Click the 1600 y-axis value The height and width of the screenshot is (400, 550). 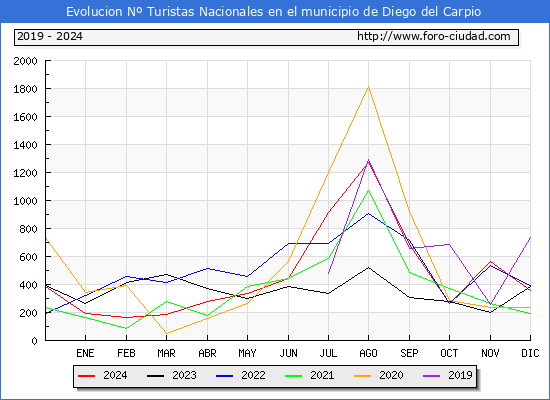click(x=25, y=117)
